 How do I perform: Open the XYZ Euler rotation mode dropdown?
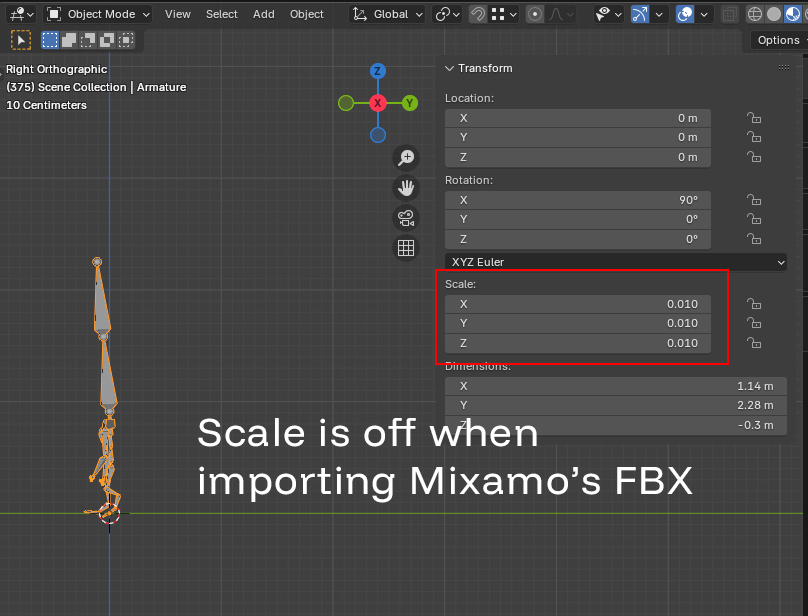tap(616, 262)
